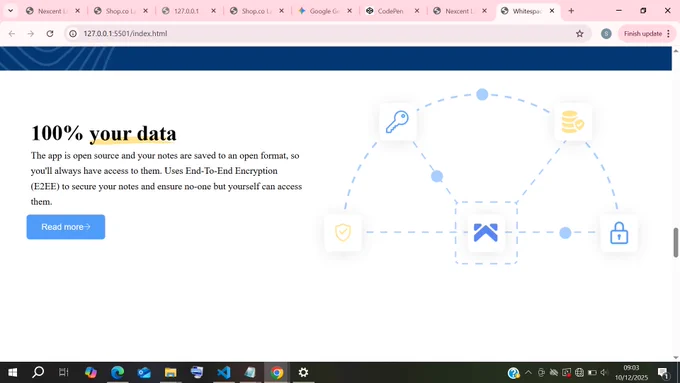
Task: View site information icon in address bar
Action: [x=73, y=33]
